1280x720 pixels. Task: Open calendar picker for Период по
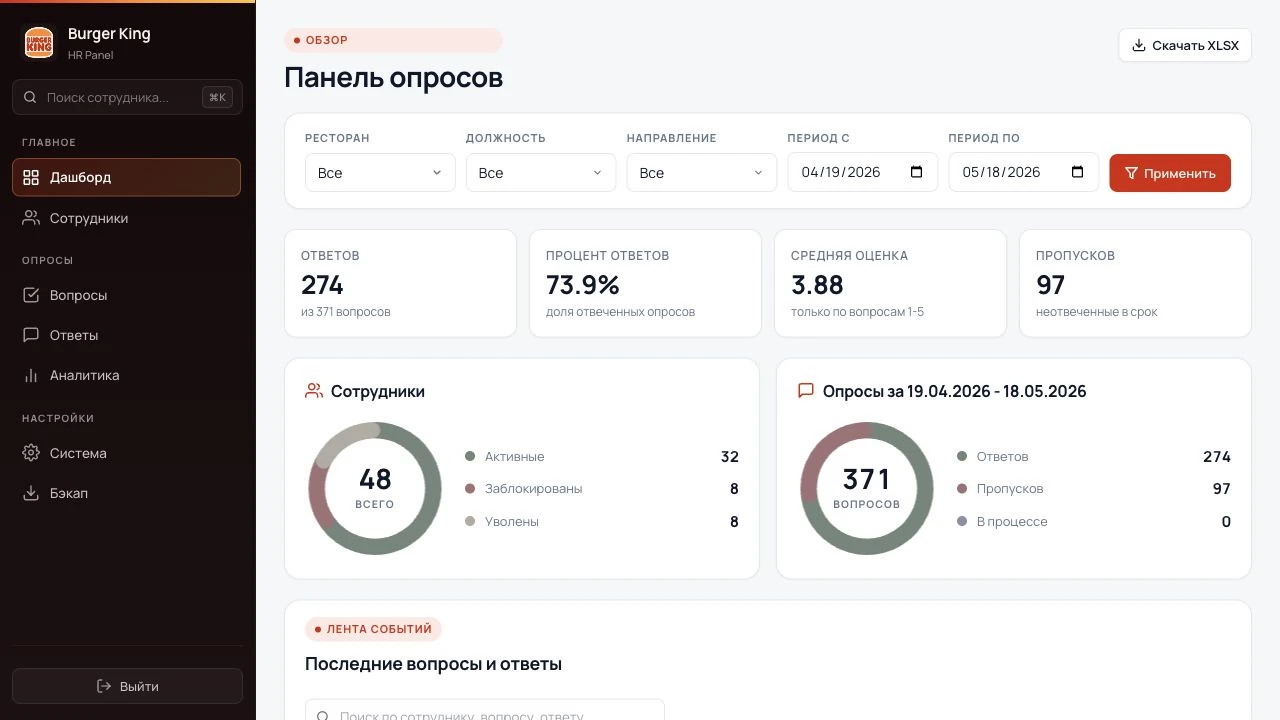1078,172
